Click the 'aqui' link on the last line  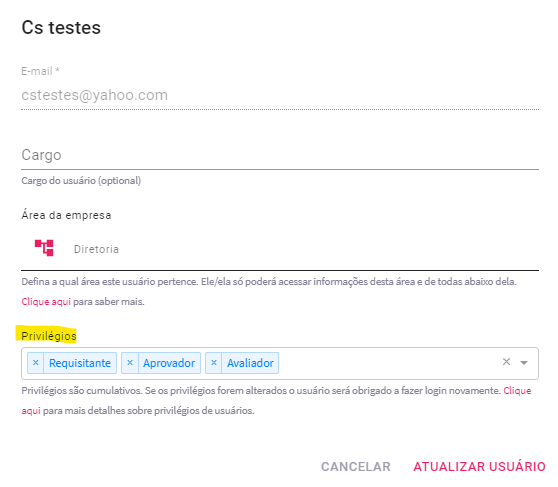click(31, 411)
